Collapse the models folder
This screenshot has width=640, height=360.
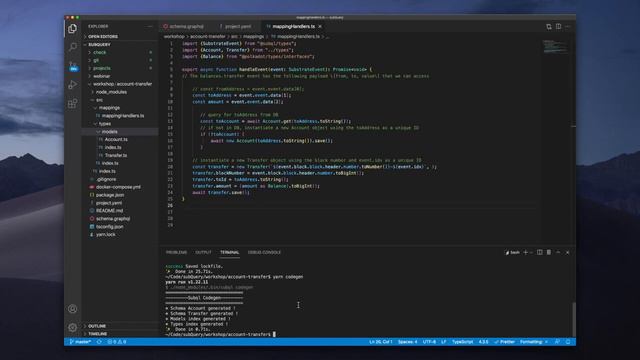[109, 132]
